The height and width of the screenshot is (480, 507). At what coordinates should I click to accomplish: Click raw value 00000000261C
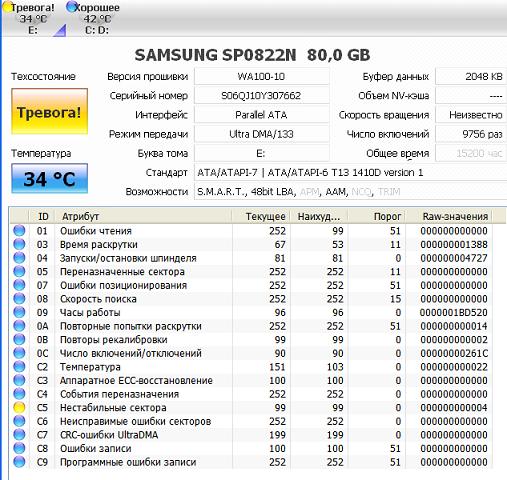coord(454,353)
